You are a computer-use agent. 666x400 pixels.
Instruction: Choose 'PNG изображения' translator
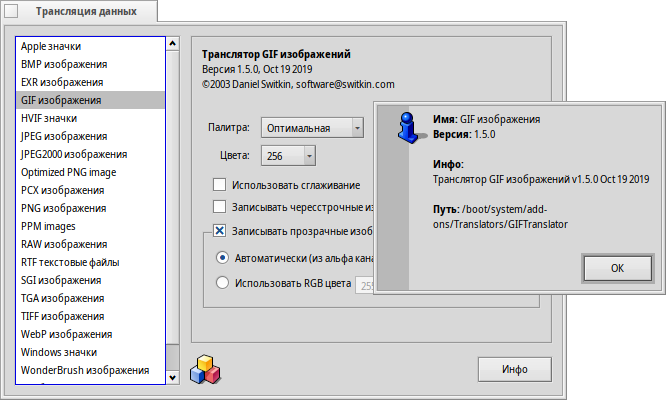point(63,208)
